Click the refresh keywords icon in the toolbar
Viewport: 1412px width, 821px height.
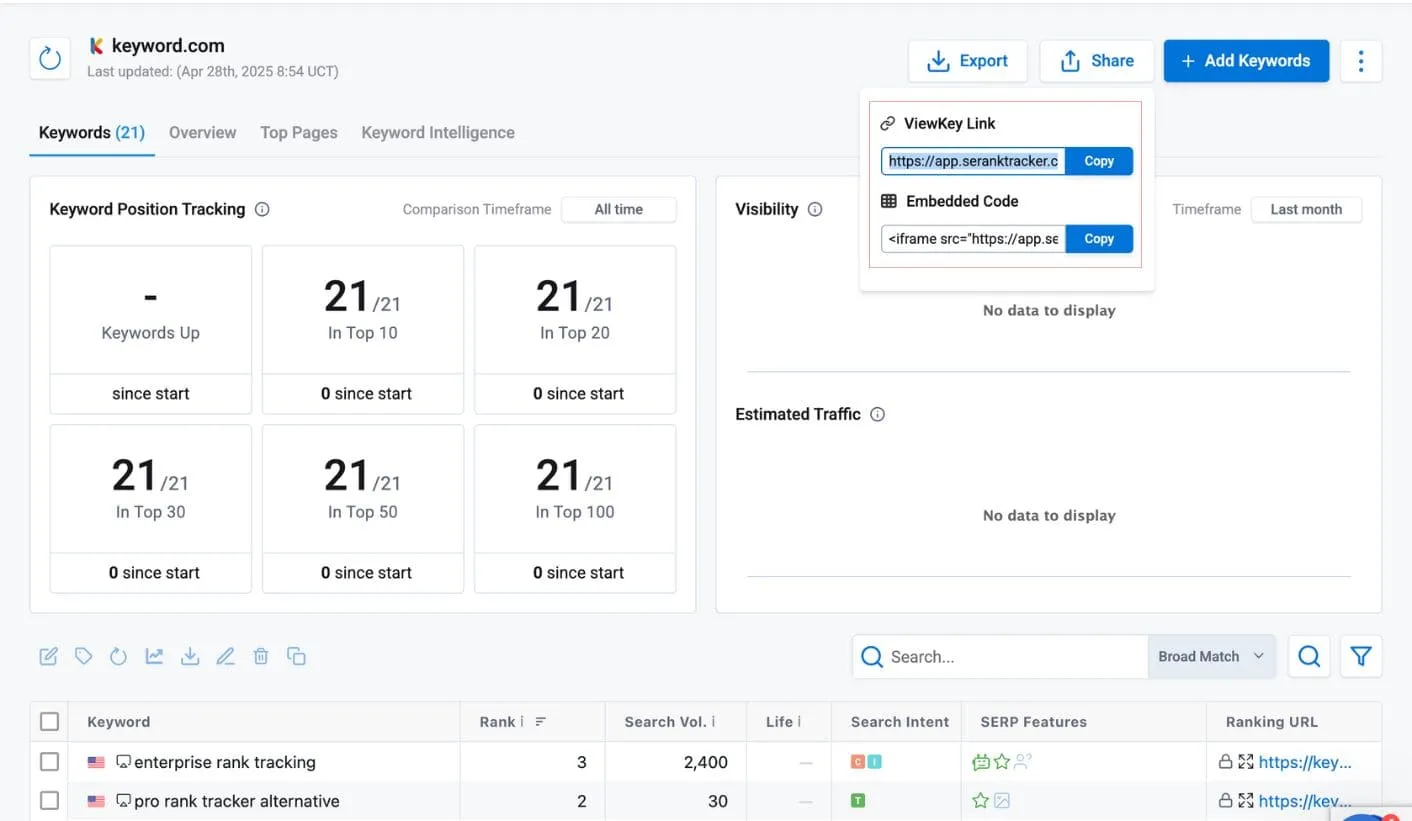tap(119, 655)
